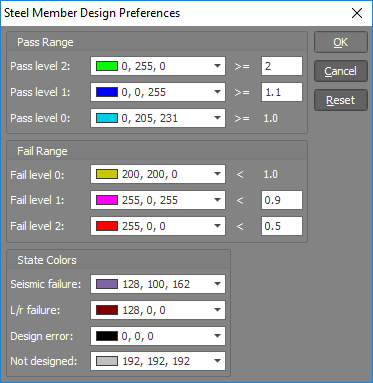Click the '0, 205, 231' color value
Image resolution: width=373 pixels, height=383 pixels.
pyautogui.click(x=150, y=118)
